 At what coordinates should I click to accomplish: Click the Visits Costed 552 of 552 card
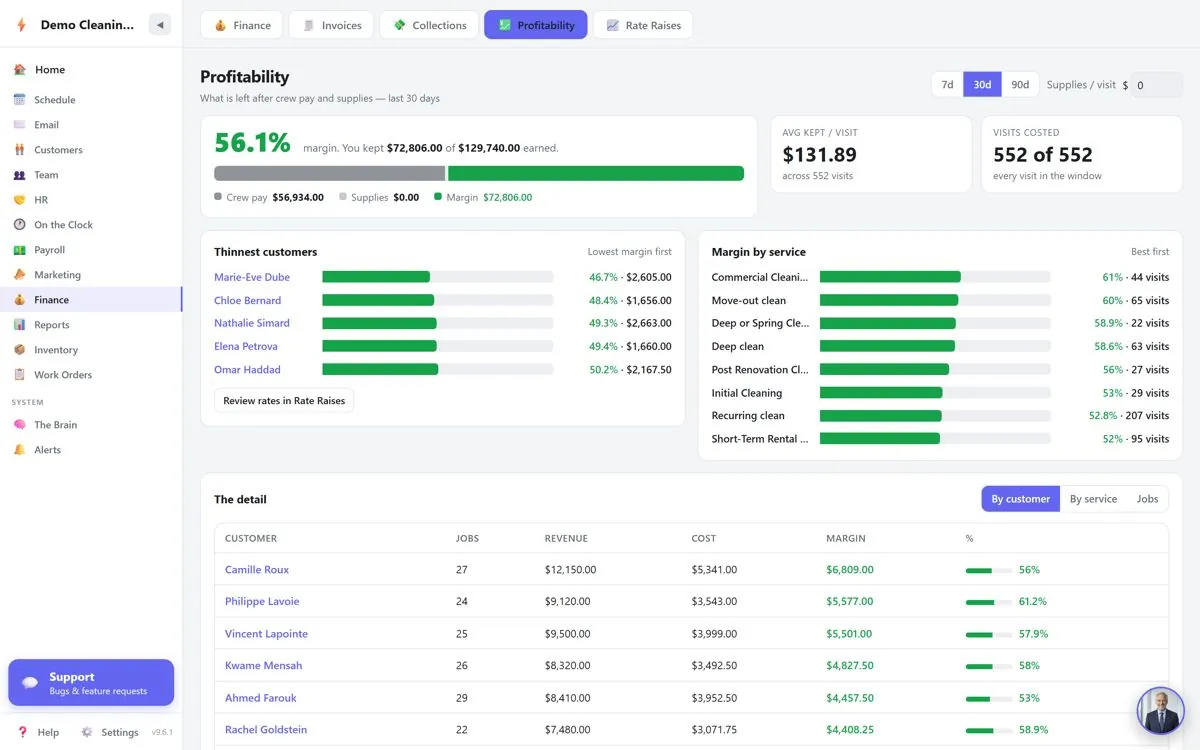(x=1082, y=154)
